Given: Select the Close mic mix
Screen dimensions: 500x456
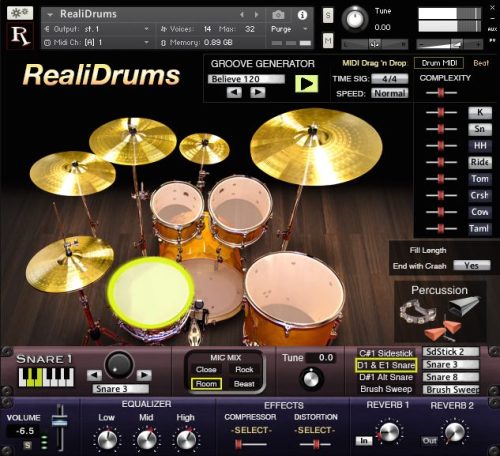Looking at the screenshot, I should pyautogui.click(x=206, y=370).
